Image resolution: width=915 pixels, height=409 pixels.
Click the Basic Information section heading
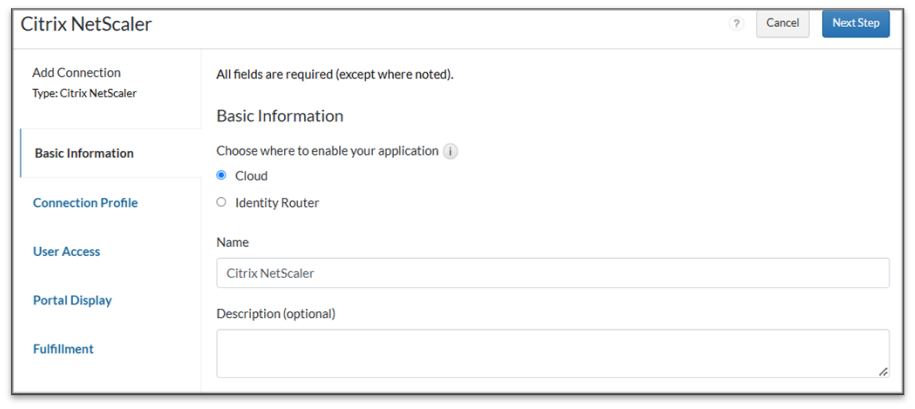279,116
